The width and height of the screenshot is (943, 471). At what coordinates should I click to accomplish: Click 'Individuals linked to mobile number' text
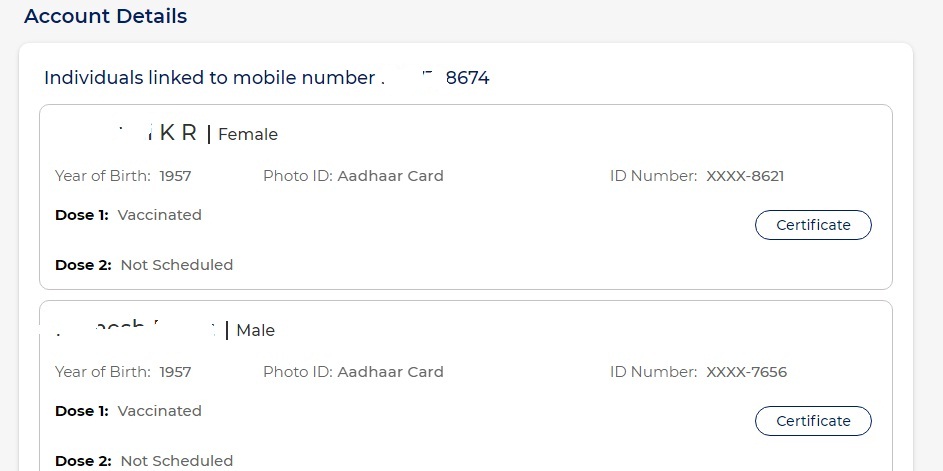pos(209,77)
